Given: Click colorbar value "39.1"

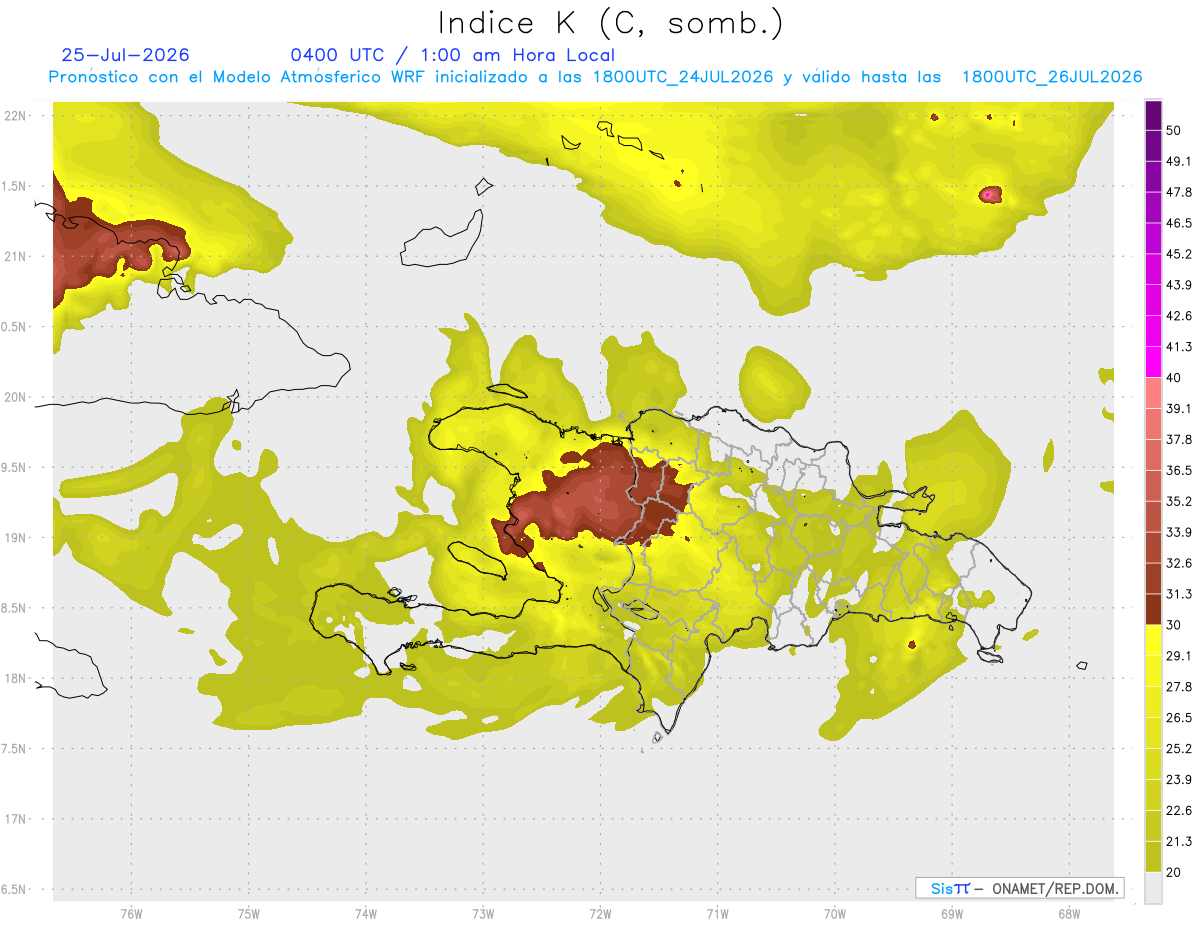Looking at the screenshot, I should pos(1179,408).
